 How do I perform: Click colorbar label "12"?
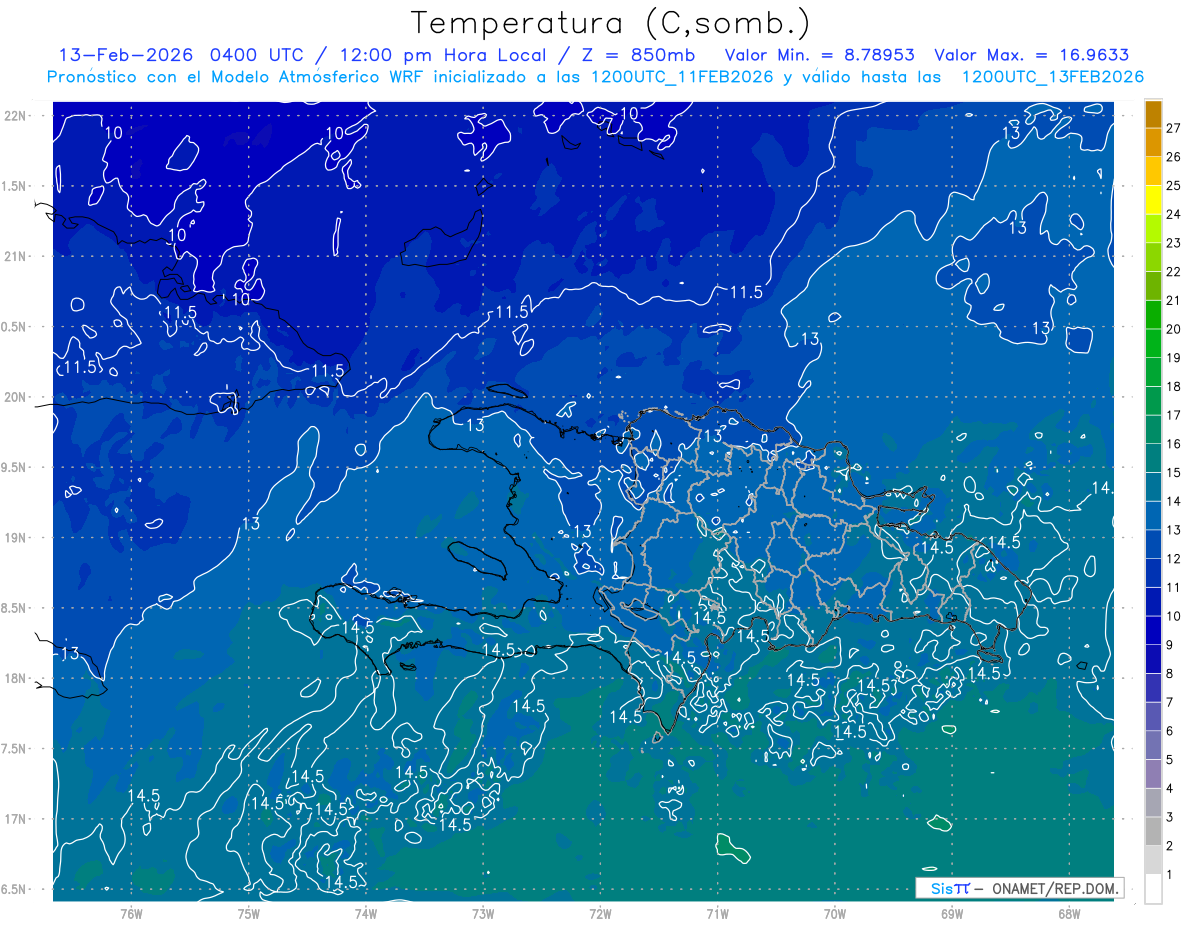(x=1173, y=559)
